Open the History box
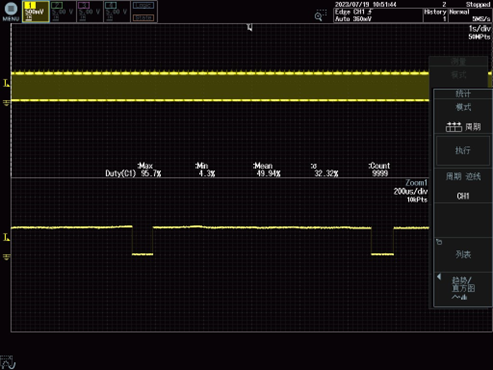493x370 pixels. (x=435, y=15)
